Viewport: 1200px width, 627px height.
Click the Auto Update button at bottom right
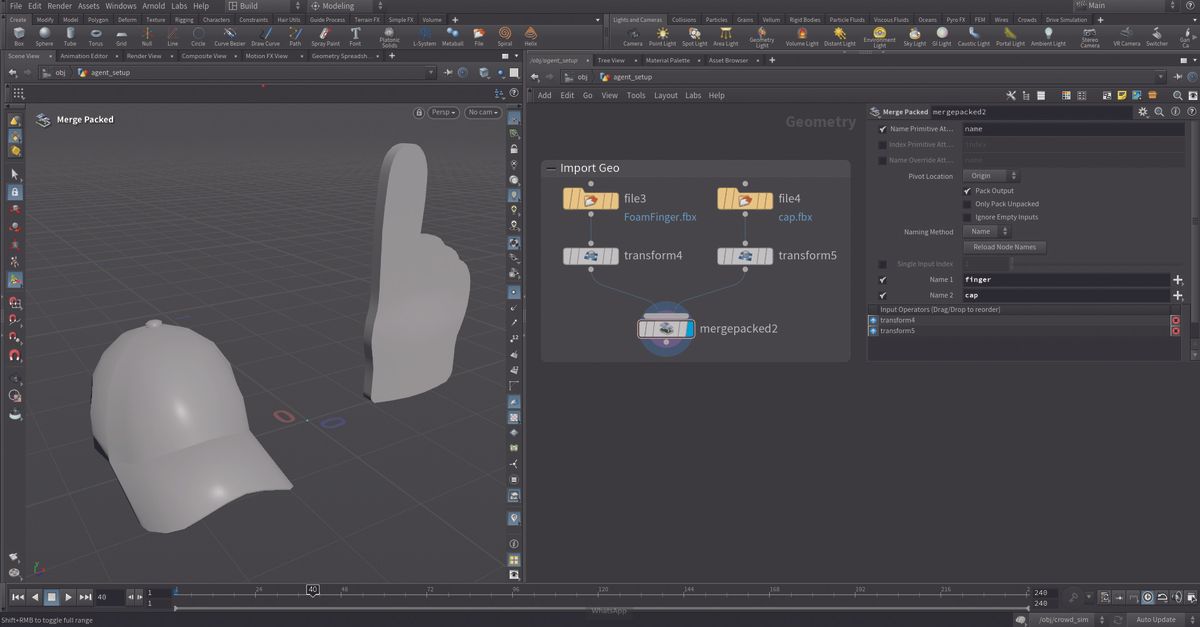click(1154, 619)
